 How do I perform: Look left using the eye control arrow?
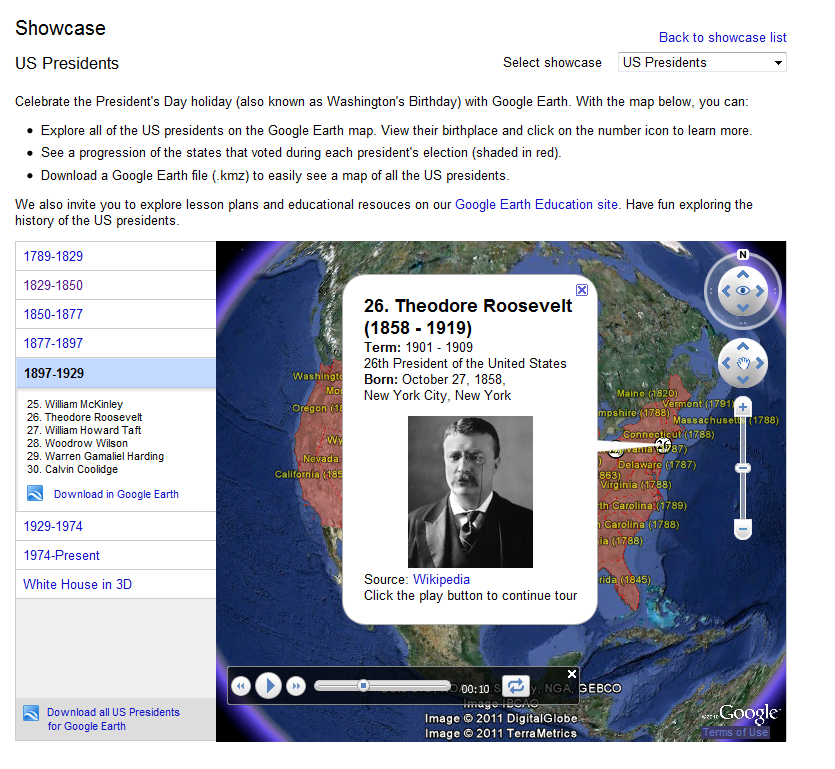click(725, 291)
